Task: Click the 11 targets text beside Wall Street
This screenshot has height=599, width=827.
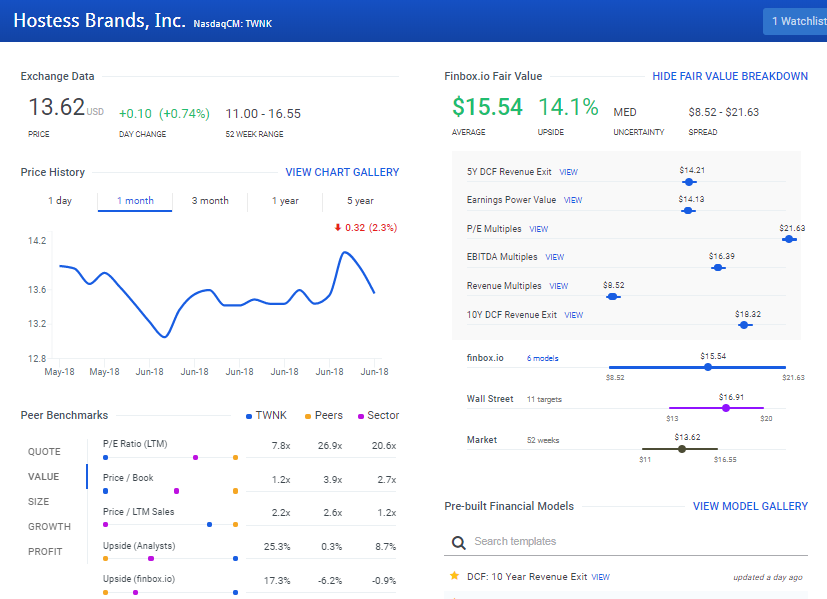Action: point(544,400)
